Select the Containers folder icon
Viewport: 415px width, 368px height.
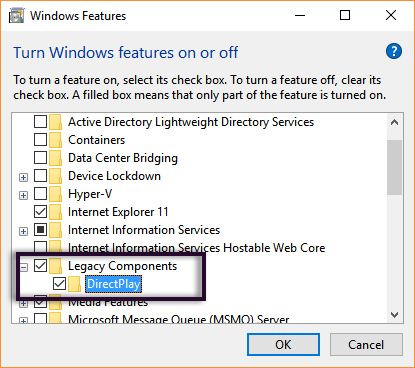56,140
